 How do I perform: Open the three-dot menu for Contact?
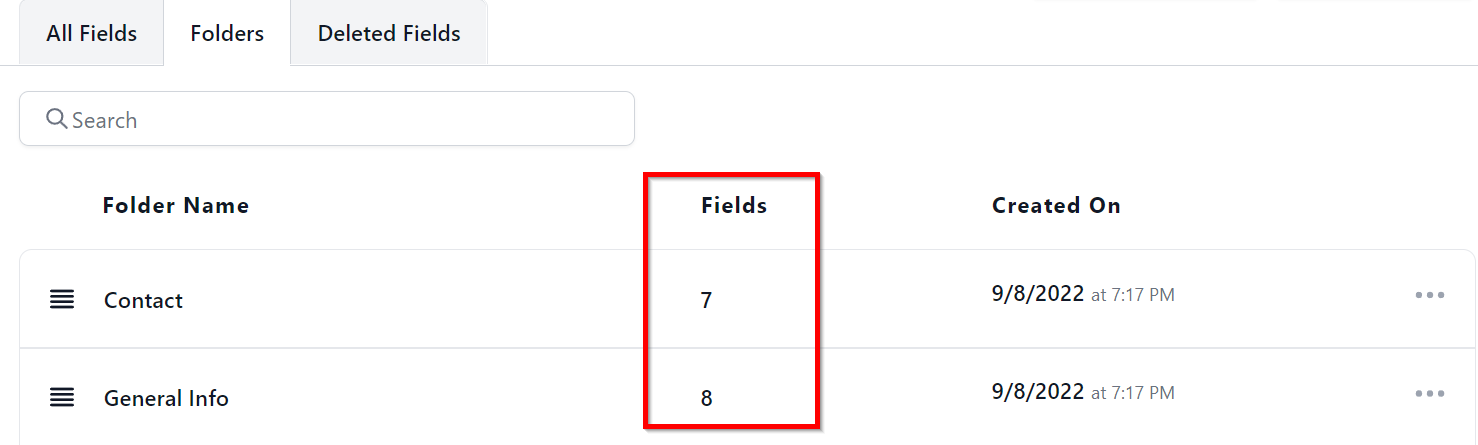[x=1430, y=296]
